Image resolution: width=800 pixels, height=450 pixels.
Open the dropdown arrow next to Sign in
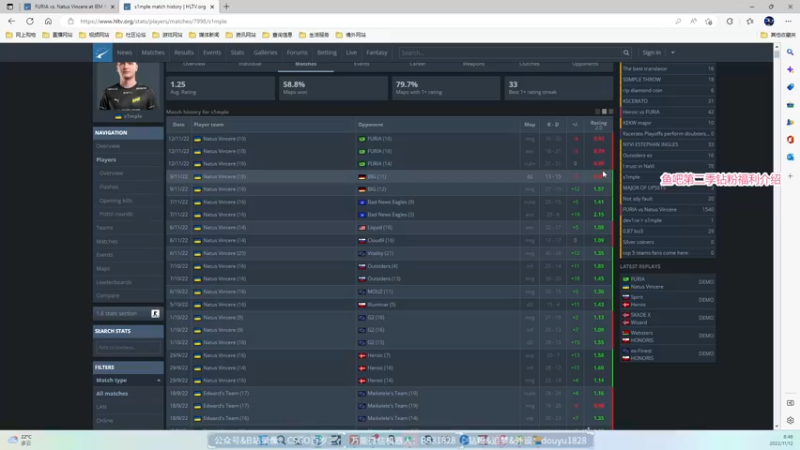pos(672,53)
